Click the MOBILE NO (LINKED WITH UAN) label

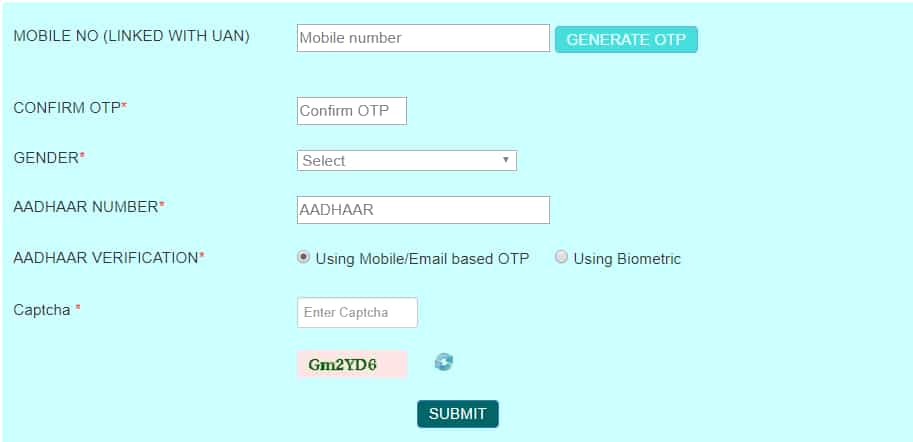click(132, 36)
